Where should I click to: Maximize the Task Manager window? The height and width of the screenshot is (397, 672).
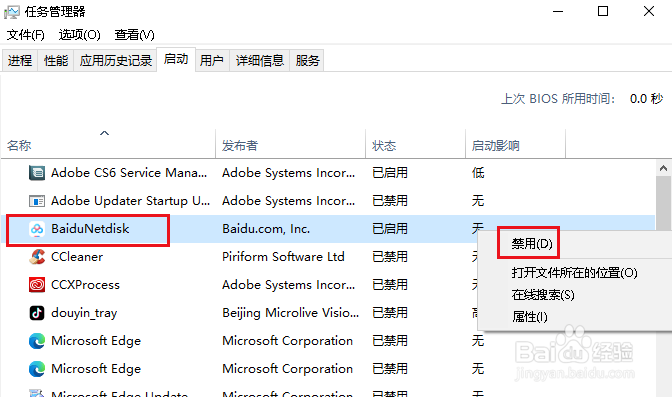603,12
